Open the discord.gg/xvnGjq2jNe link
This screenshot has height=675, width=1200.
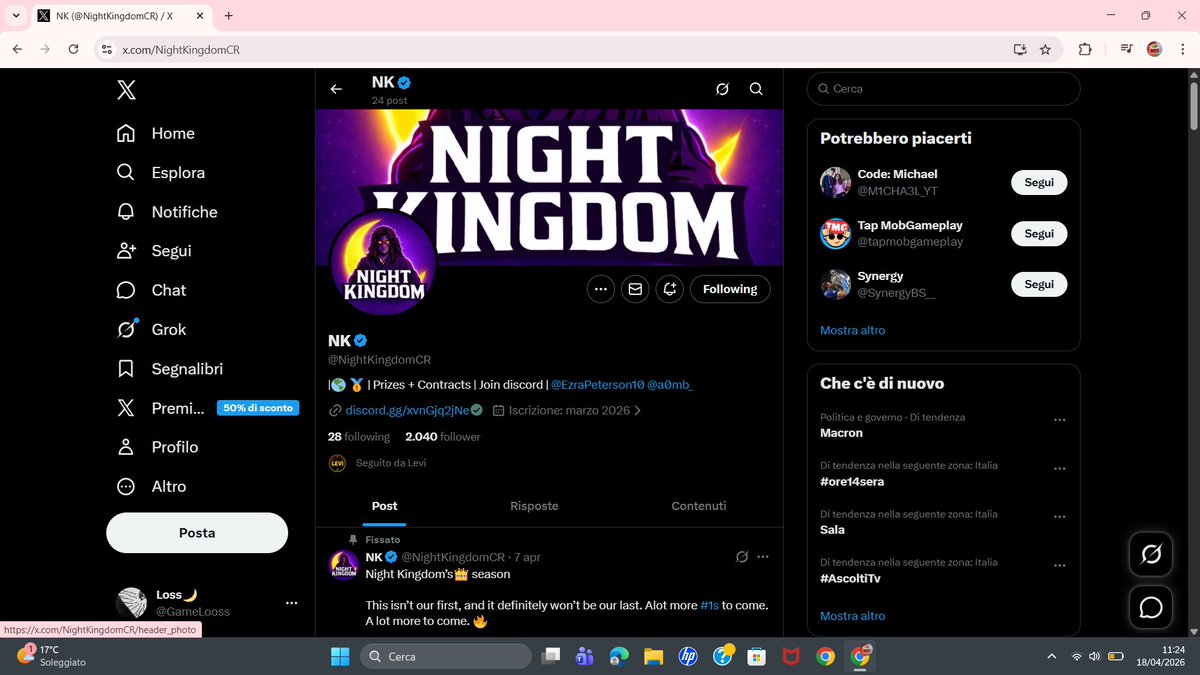pos(406,410)
